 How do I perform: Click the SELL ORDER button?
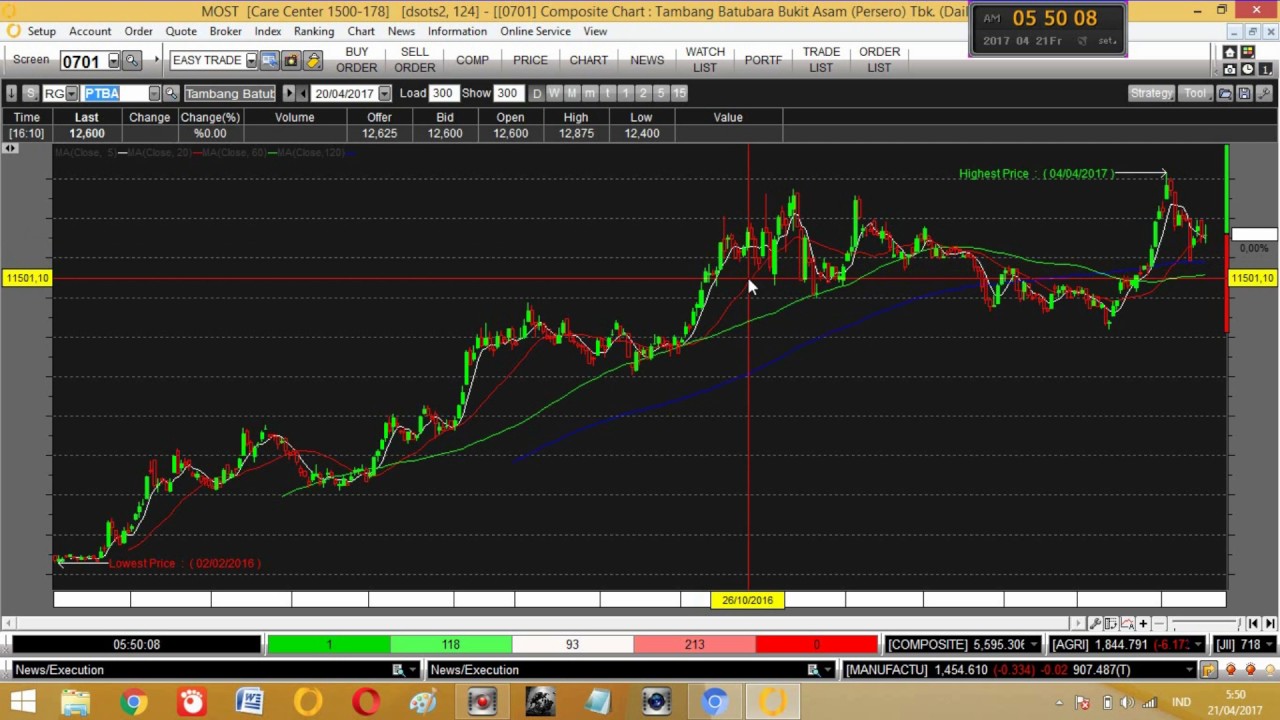point(414,60)
